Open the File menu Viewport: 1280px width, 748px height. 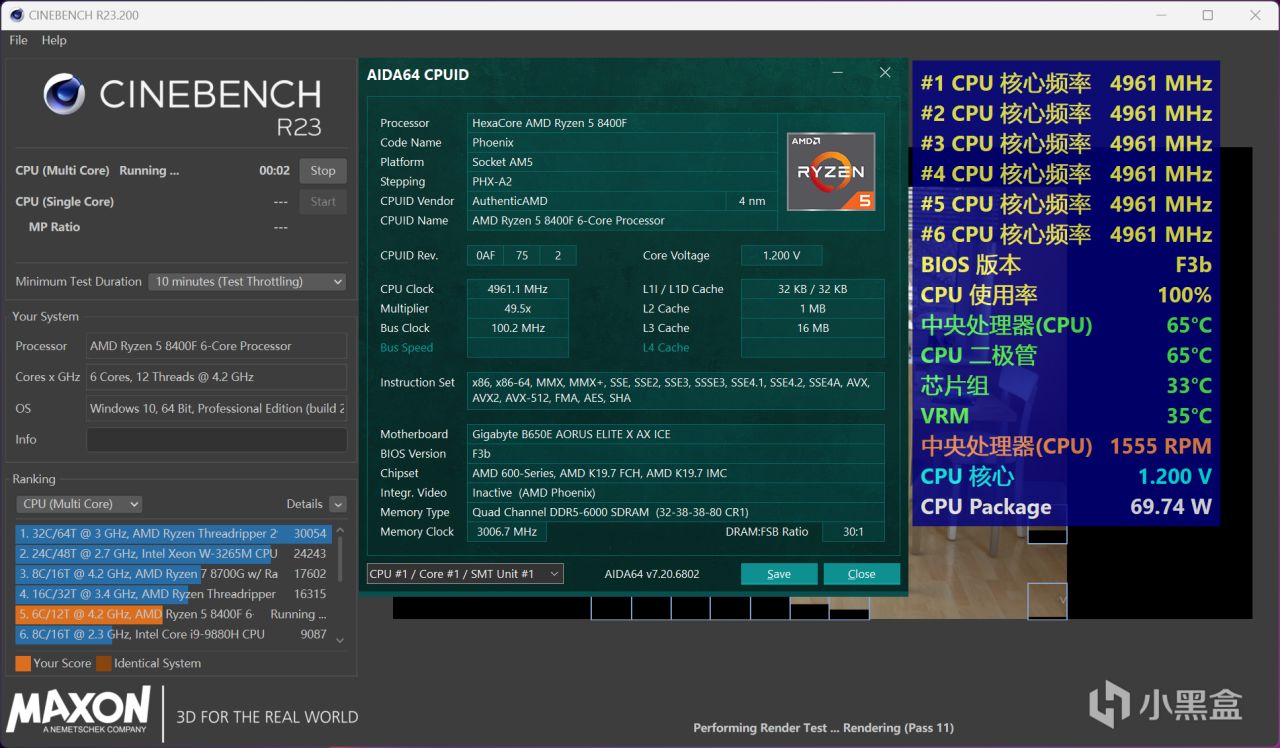click(18, 40)
